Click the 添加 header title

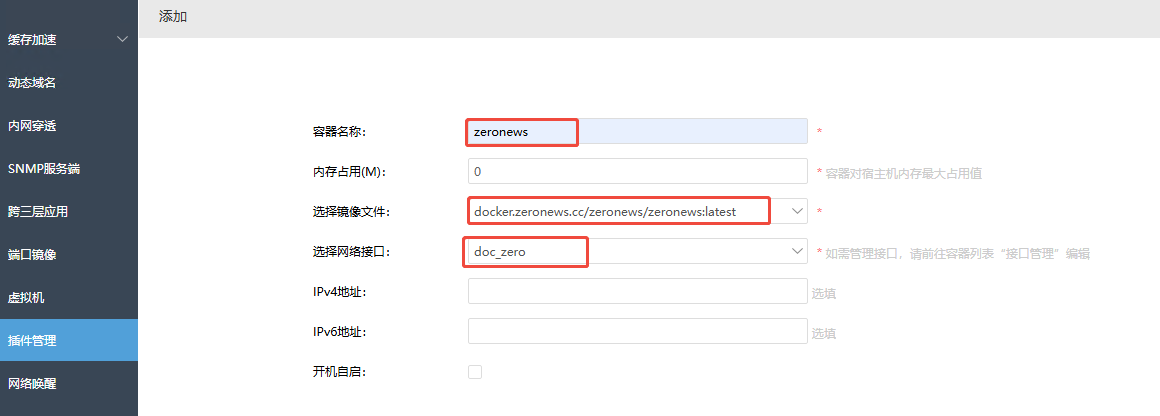pos(172,16)
